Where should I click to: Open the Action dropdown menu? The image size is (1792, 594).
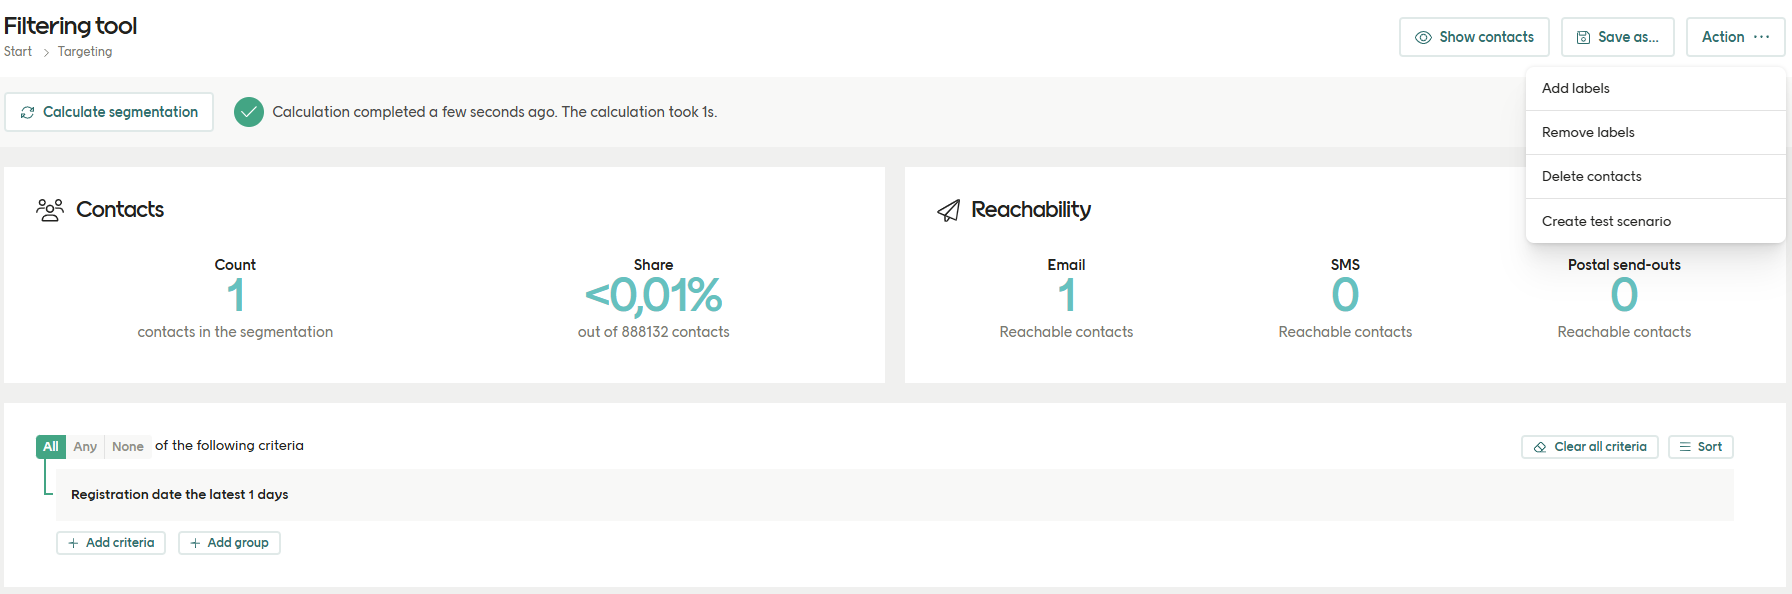click(x=1735, y=37)
